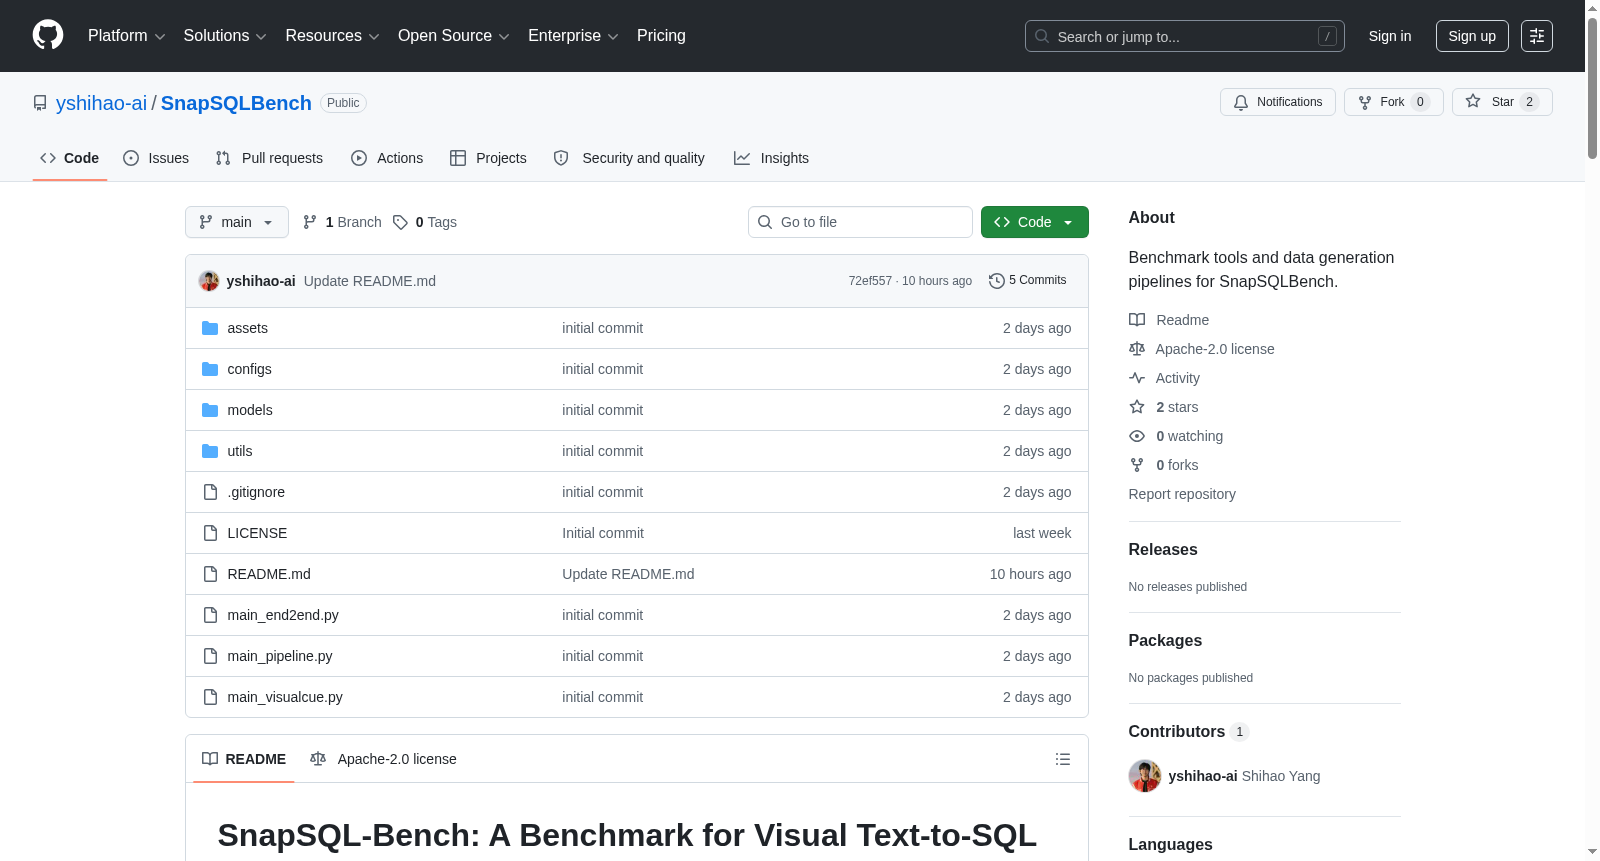Screen dimensions: 1600x861
Task: Open the configs folder
Action: coord(249,369)
